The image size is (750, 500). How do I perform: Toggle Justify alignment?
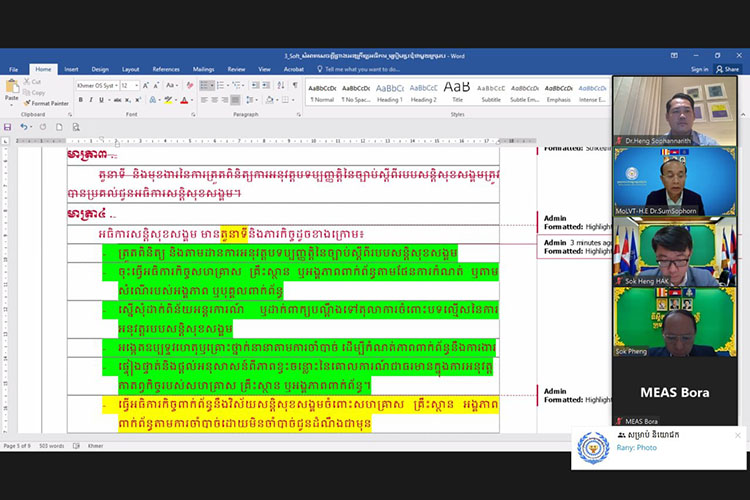click(235, 100)
